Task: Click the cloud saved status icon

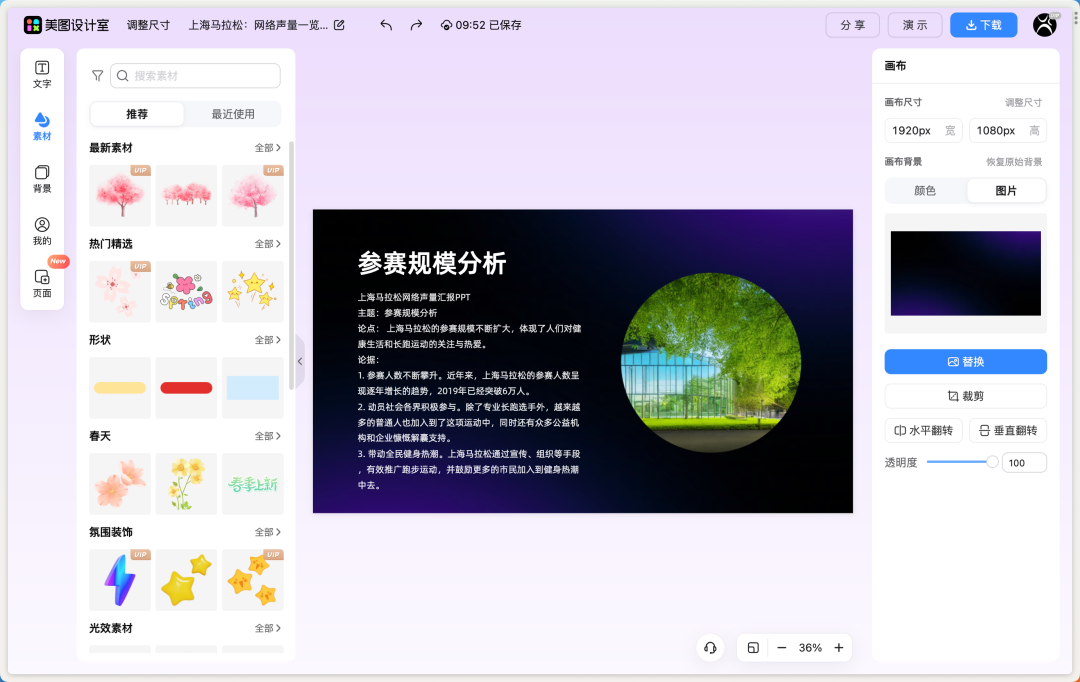Action: pyautogui.click(x=446, y=25)
